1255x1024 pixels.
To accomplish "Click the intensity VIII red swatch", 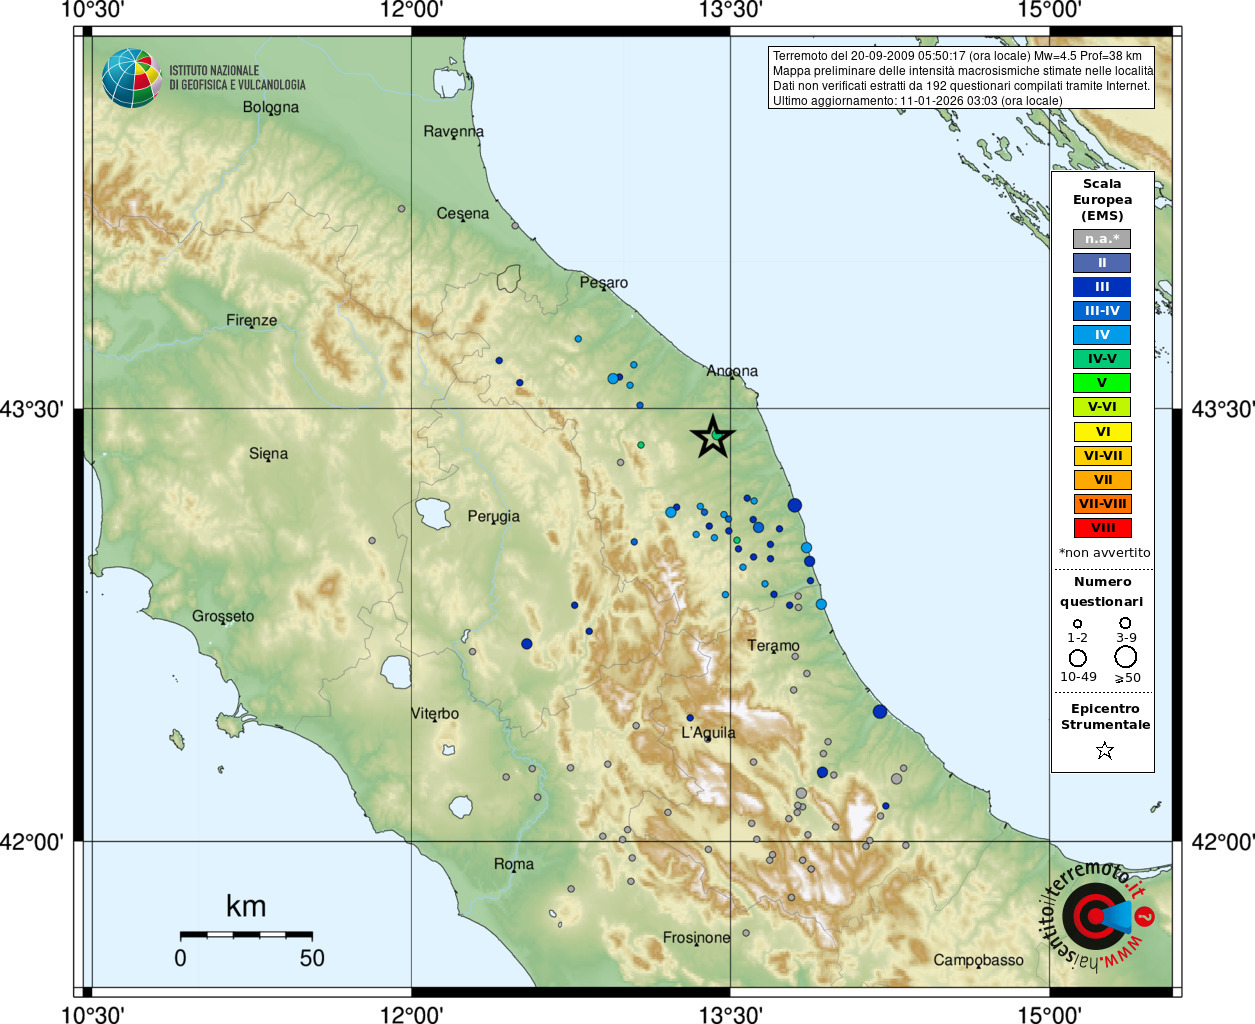I will pos(1102,528).
